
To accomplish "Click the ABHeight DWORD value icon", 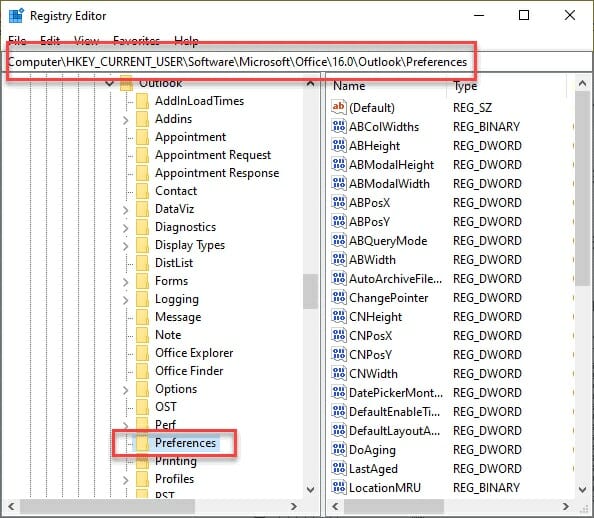I will point(338,145).
